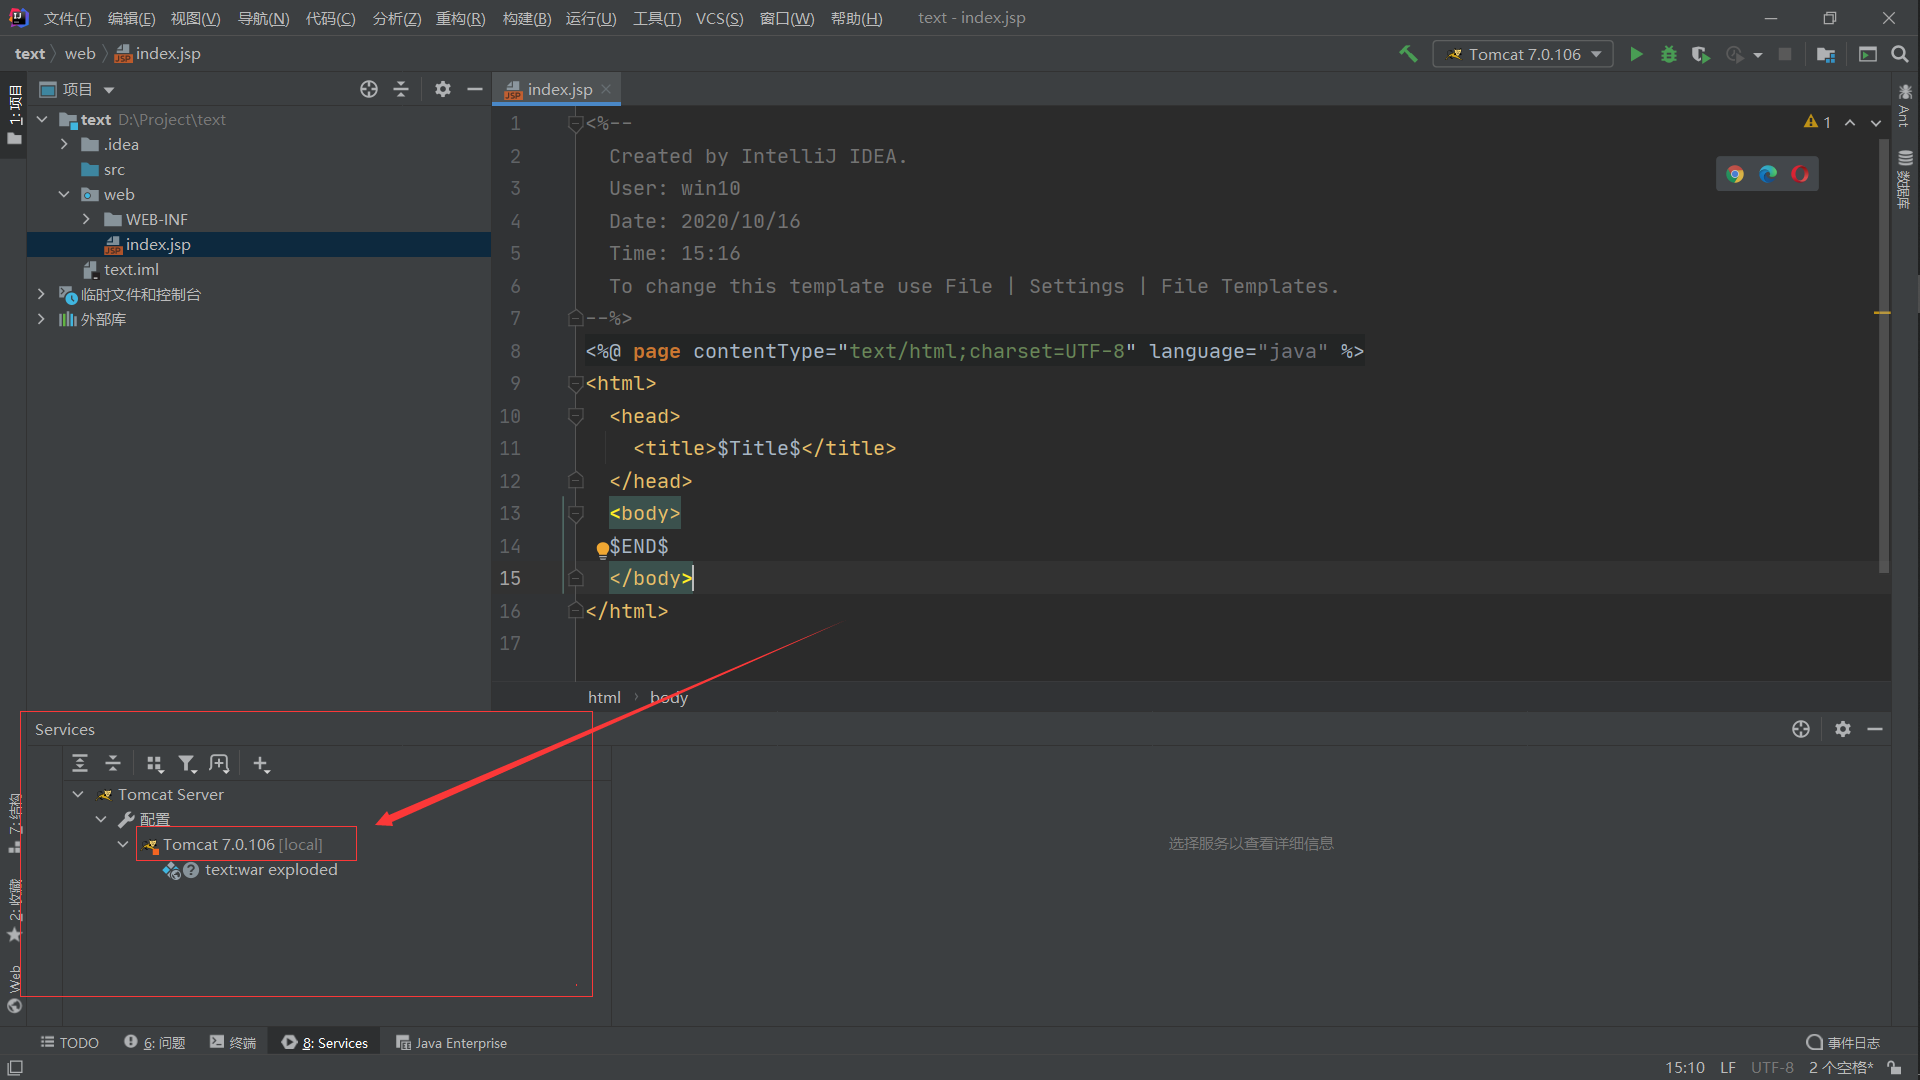Screen dimensions: 1920x1080
Task: Click 15:10 cursor position in status bar
Action: [1685, 1068]
